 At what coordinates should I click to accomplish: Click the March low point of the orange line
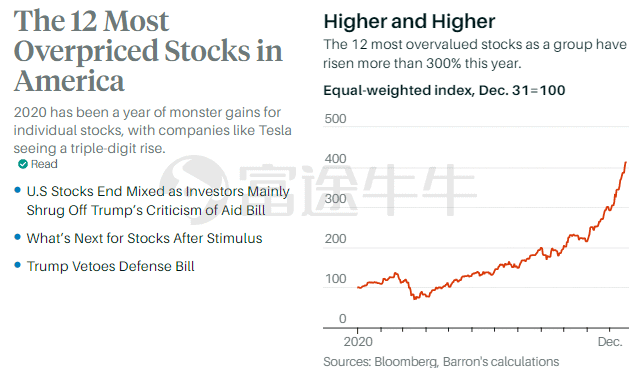[x=415, y=299]
